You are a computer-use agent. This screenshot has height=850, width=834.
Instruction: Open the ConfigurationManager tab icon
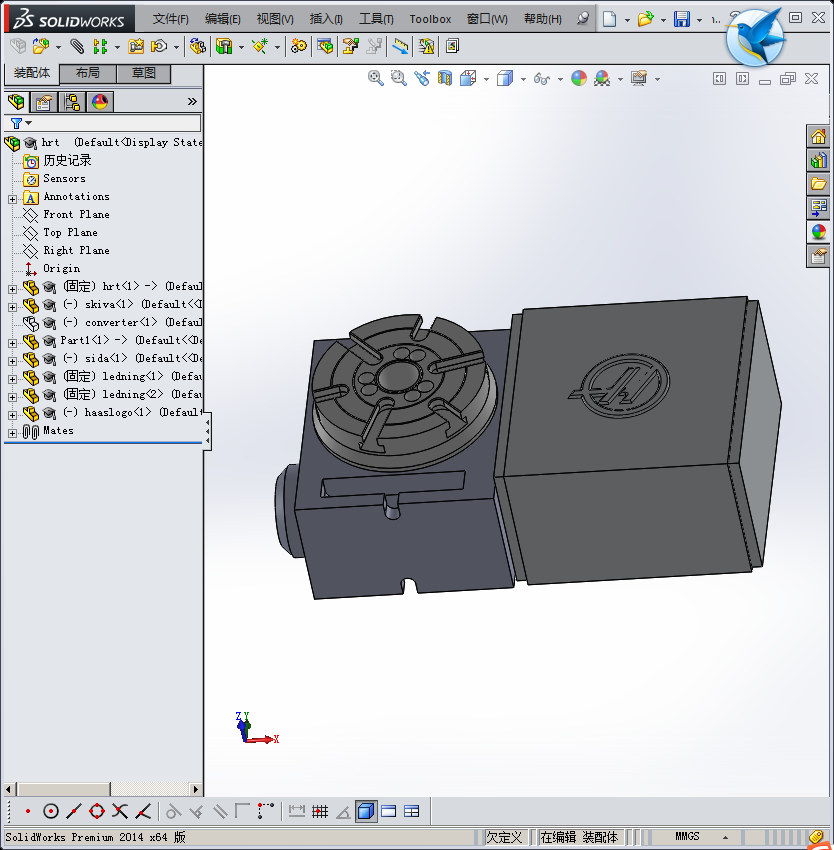click(72, 102)
